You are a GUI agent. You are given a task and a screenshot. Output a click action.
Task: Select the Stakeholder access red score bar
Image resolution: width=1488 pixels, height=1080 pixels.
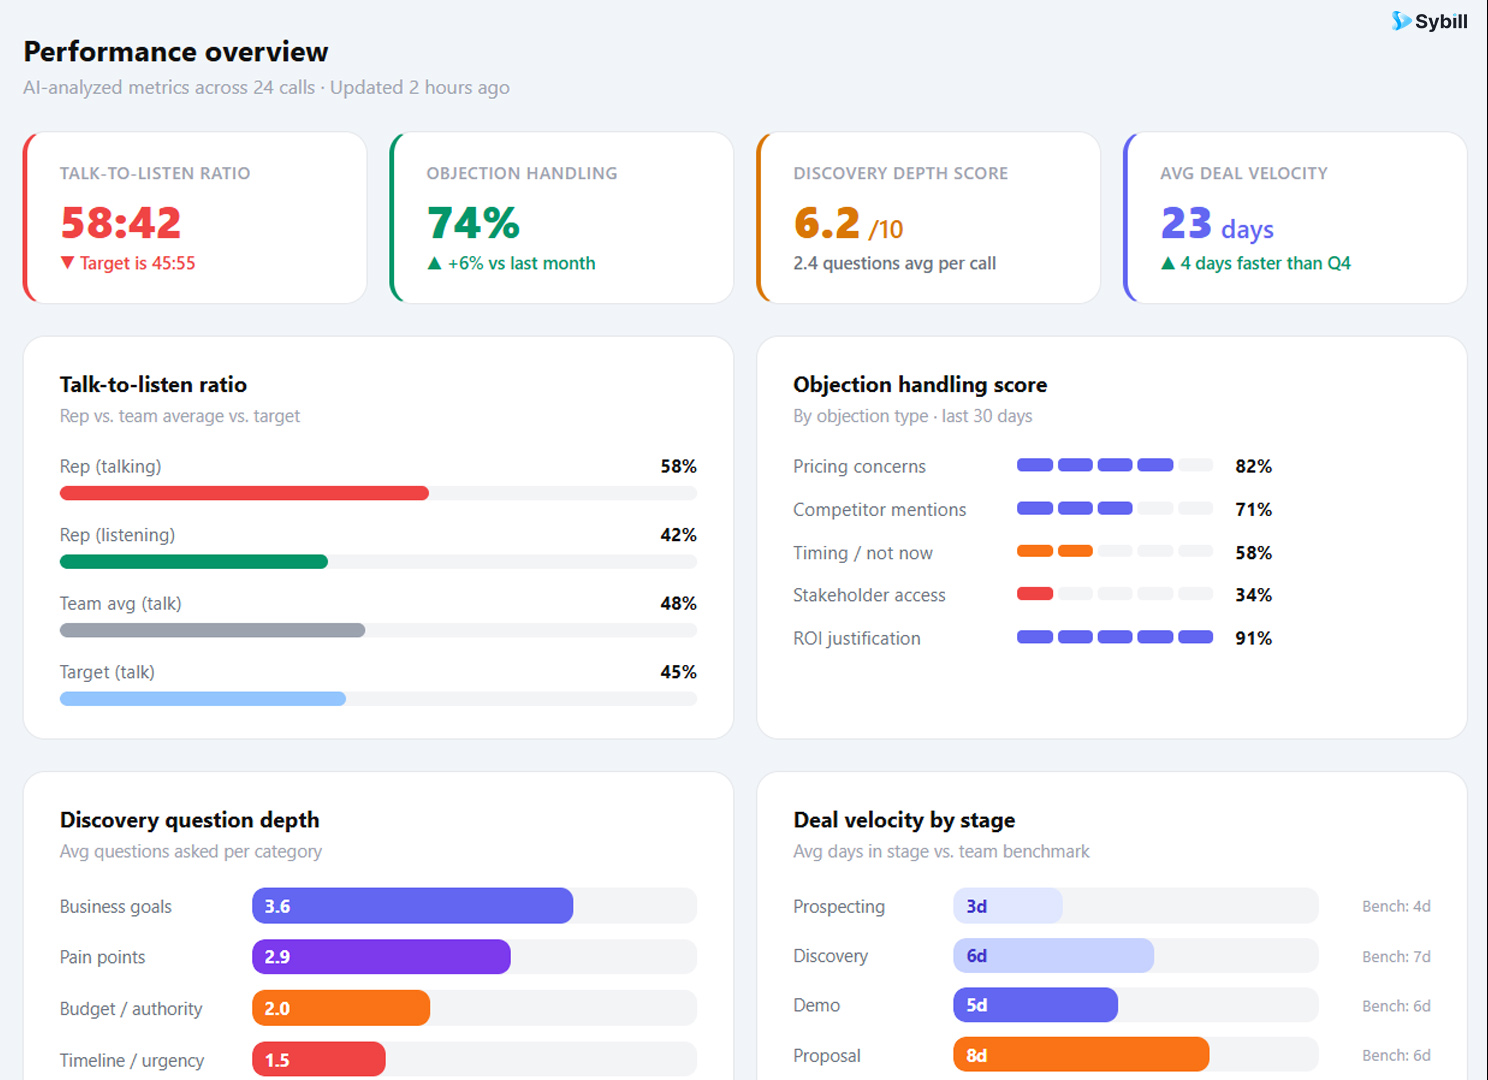[x=1035, y=594]
